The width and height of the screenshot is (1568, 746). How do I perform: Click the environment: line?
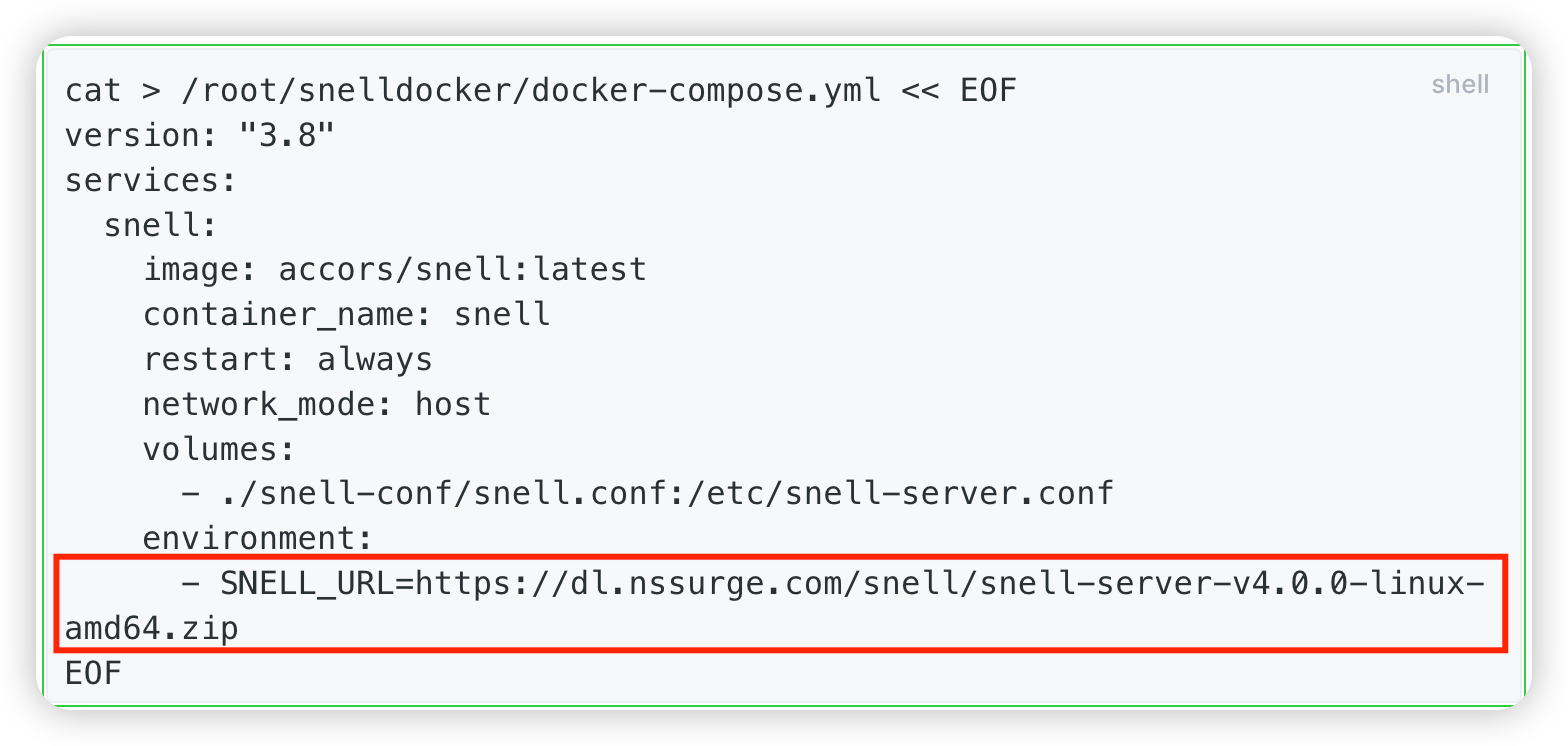coord(257,539)
